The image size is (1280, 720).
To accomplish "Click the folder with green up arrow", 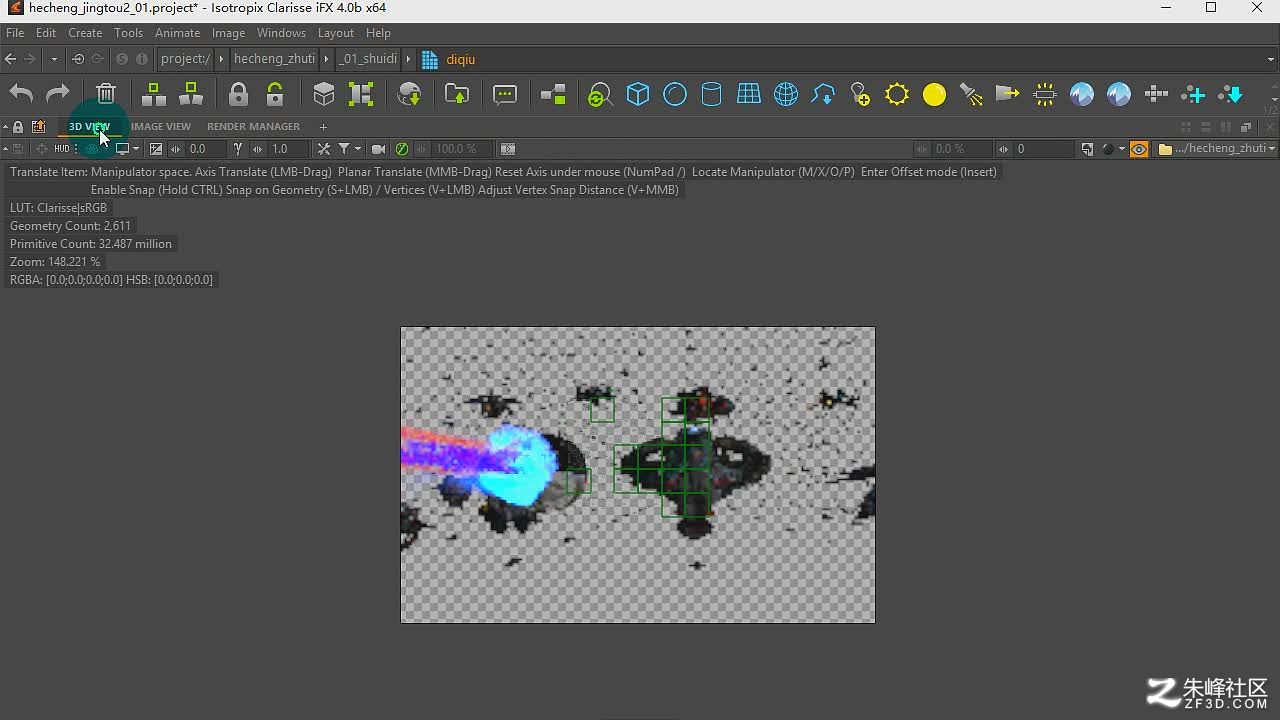I will (x=457, y=94).
